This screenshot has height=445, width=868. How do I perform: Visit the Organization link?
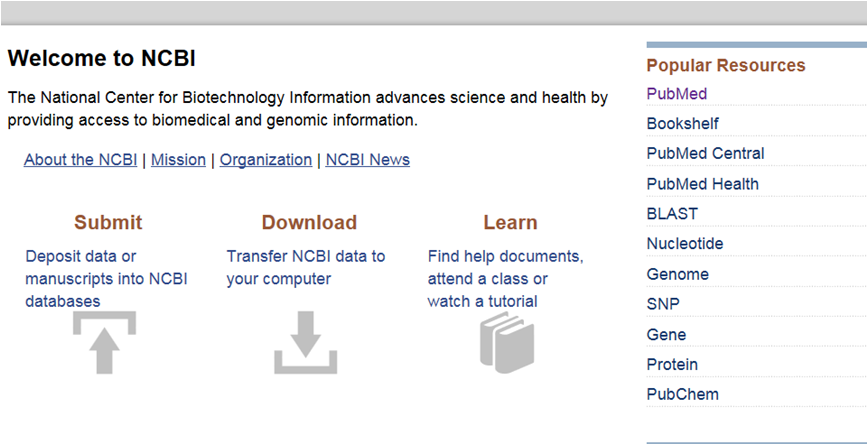(266, 160)
